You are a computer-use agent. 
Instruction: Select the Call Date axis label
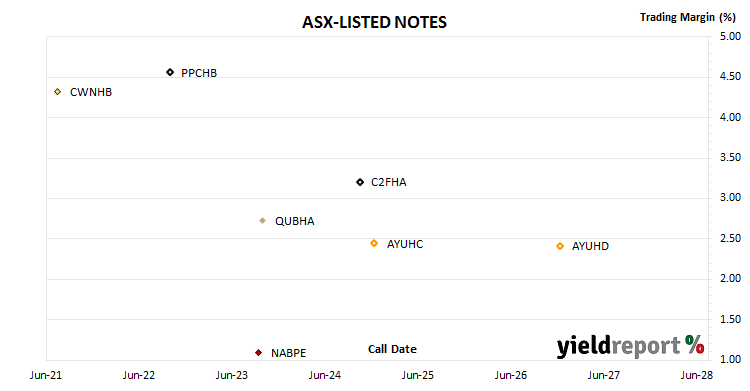tap(392, 349)
